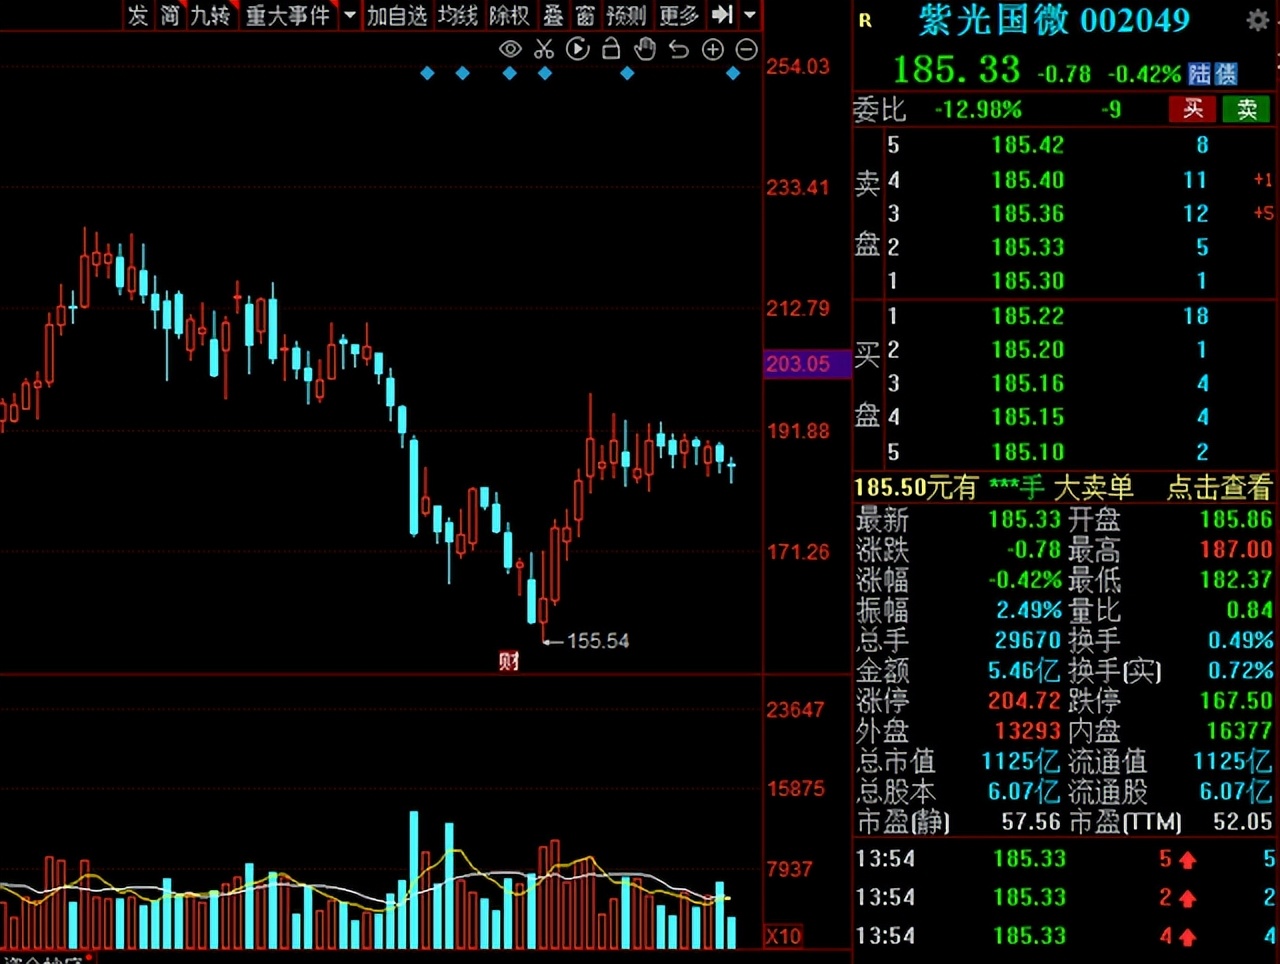Start chart replay with the play icon
1280x964 pixels.
tap(578, 49)
